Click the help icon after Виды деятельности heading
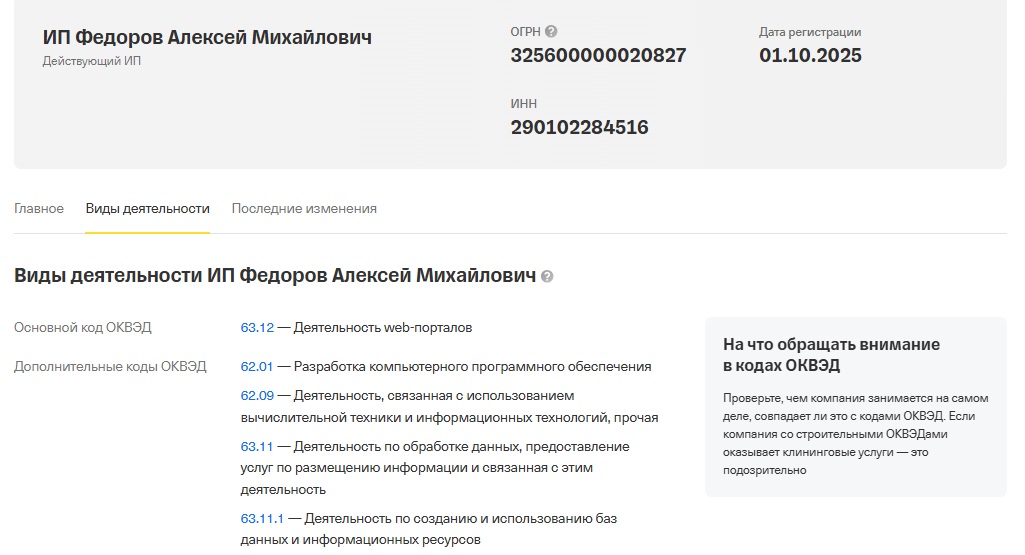This screenshot has width=1025, height=555. 547,277
